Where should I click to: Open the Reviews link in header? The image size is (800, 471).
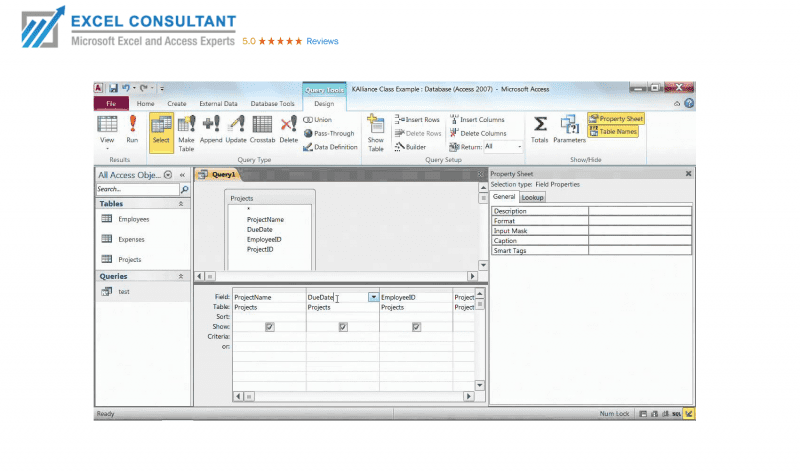coord(322,41)
